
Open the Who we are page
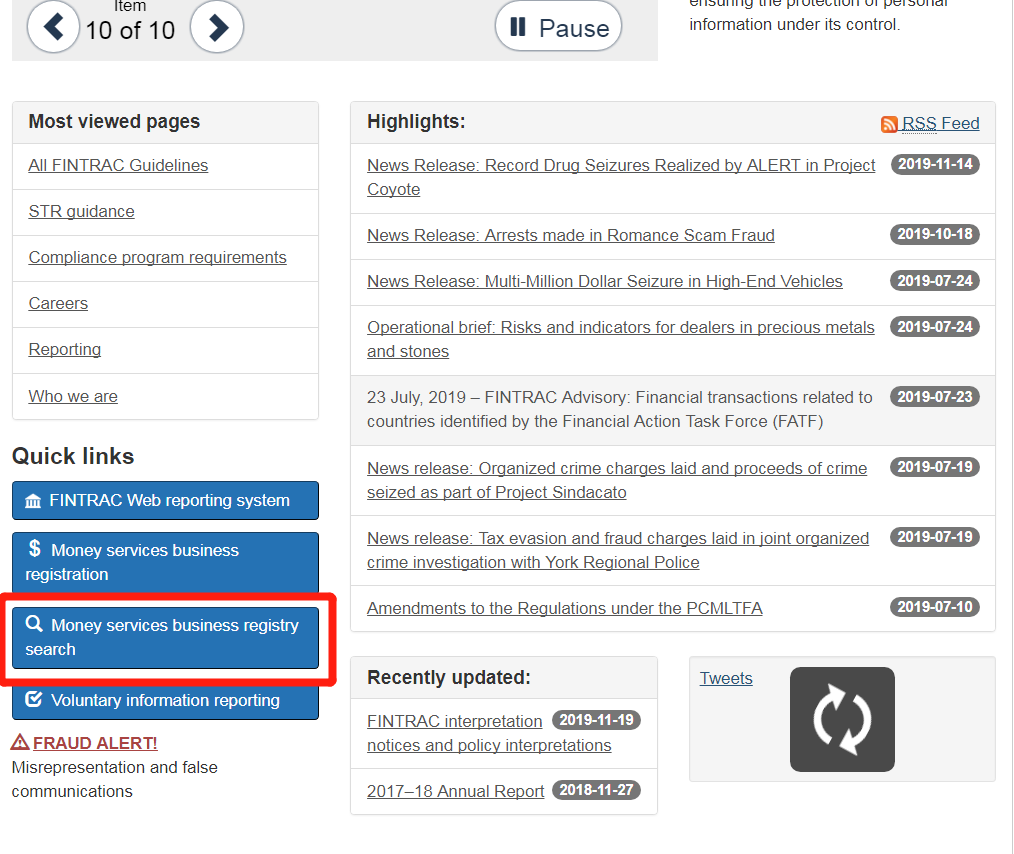point(73,396)
